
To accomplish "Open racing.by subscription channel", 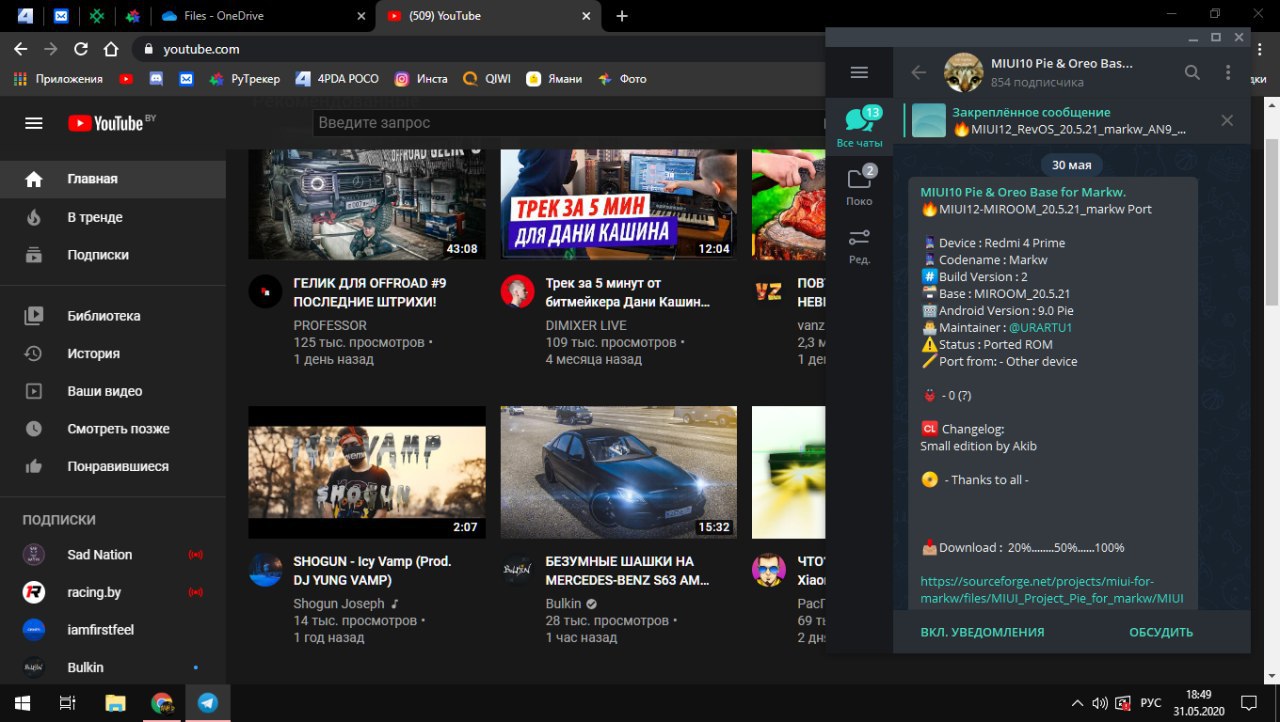I will pyautogui.click(x=112, y=592).
